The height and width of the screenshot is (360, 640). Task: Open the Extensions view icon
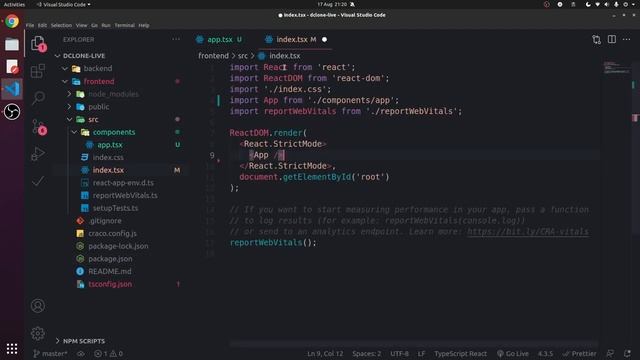[38, 71]
